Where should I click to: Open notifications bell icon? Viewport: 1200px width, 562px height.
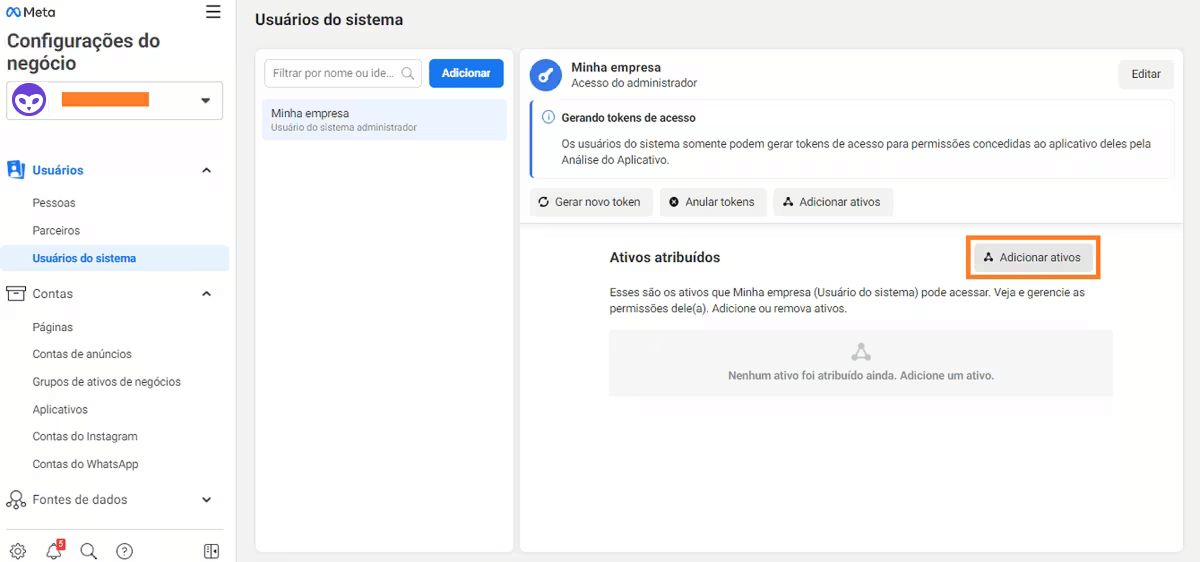click(x=54, y=551)
